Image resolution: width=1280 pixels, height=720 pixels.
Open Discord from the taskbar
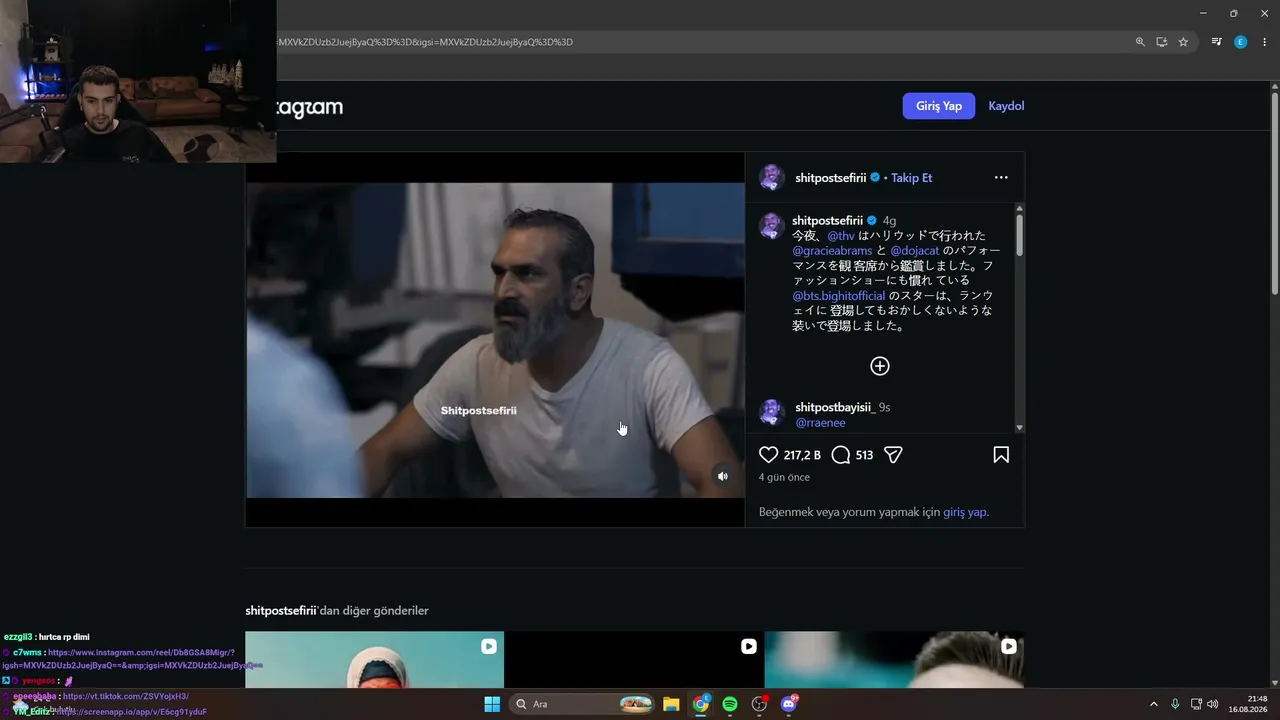tap(789, 704)
